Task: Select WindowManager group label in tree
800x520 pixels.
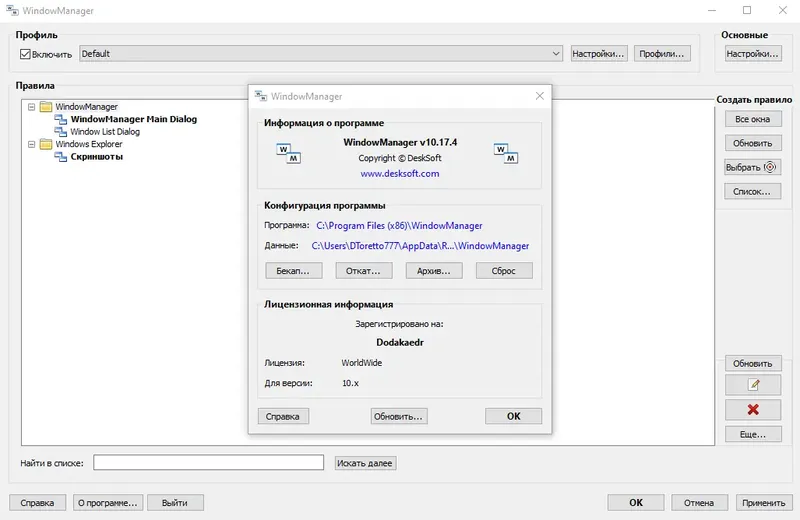Action: pos(86,107)
